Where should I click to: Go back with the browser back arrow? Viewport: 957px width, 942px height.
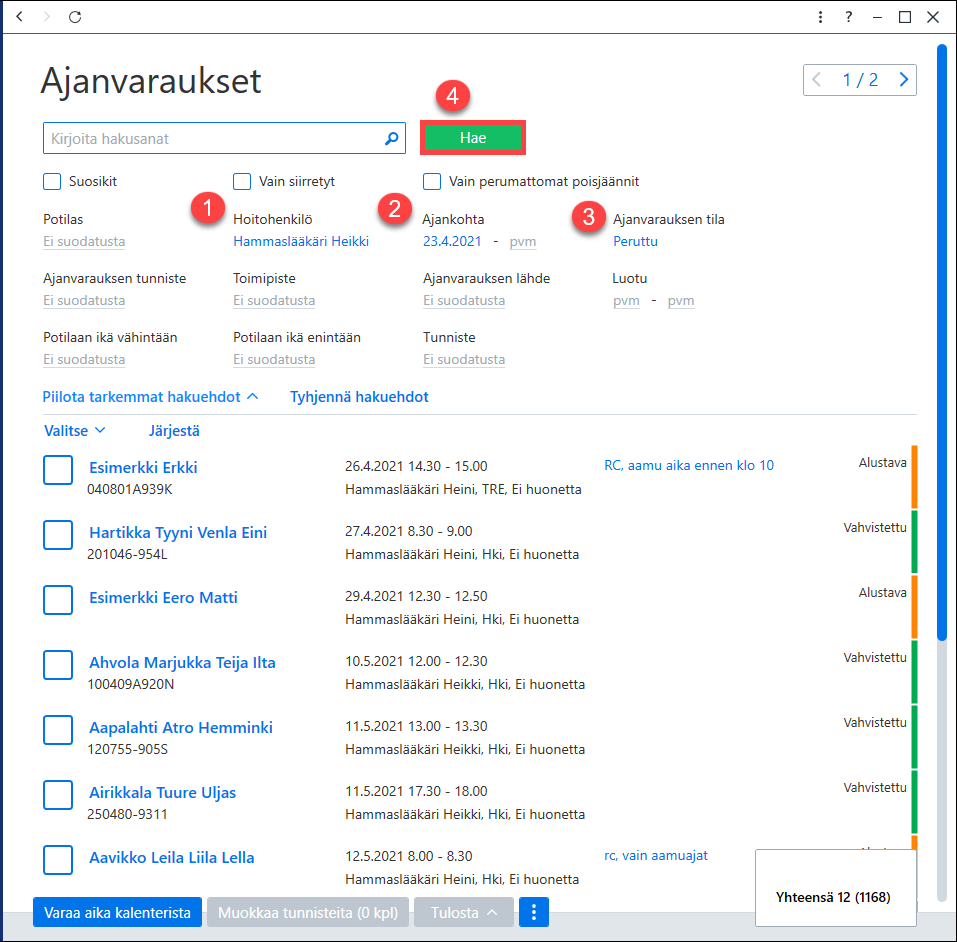point(20,16)
